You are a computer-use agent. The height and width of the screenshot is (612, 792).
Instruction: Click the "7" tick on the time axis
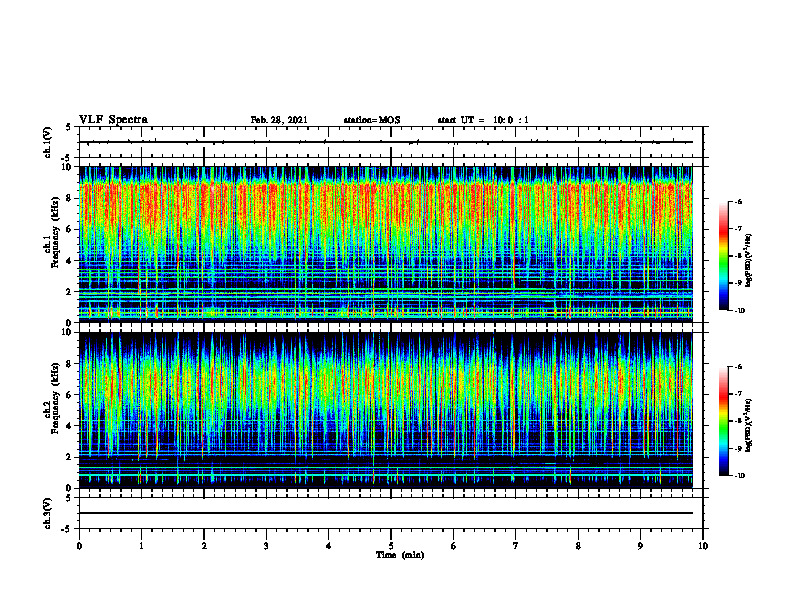coord(516,546)
